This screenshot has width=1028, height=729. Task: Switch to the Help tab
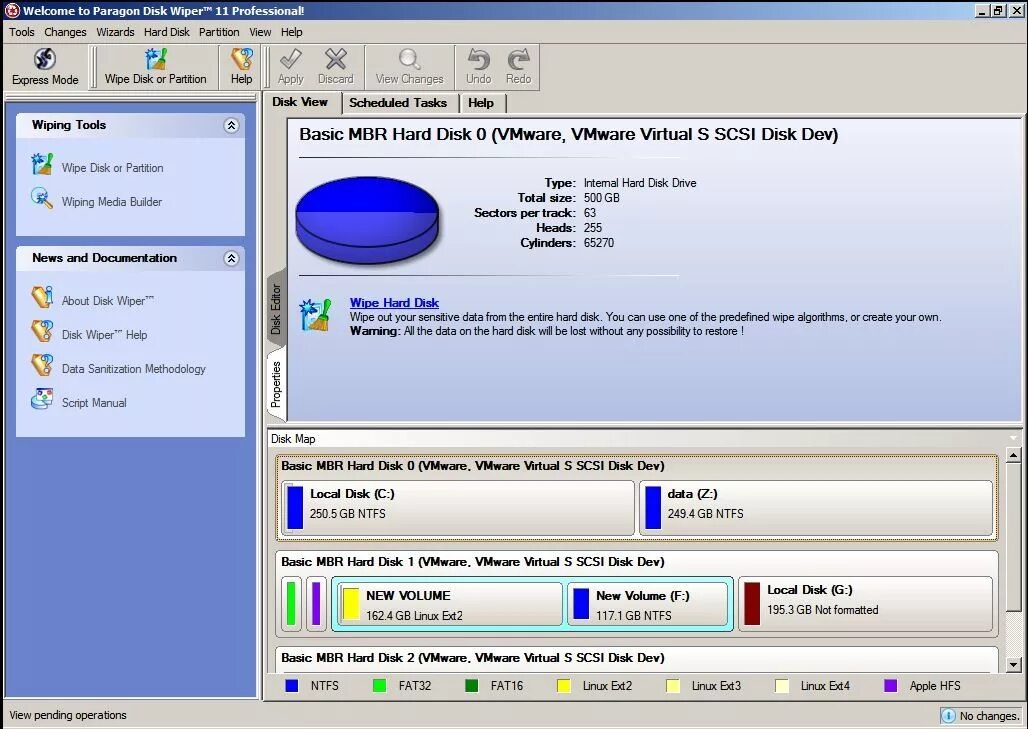481,103
